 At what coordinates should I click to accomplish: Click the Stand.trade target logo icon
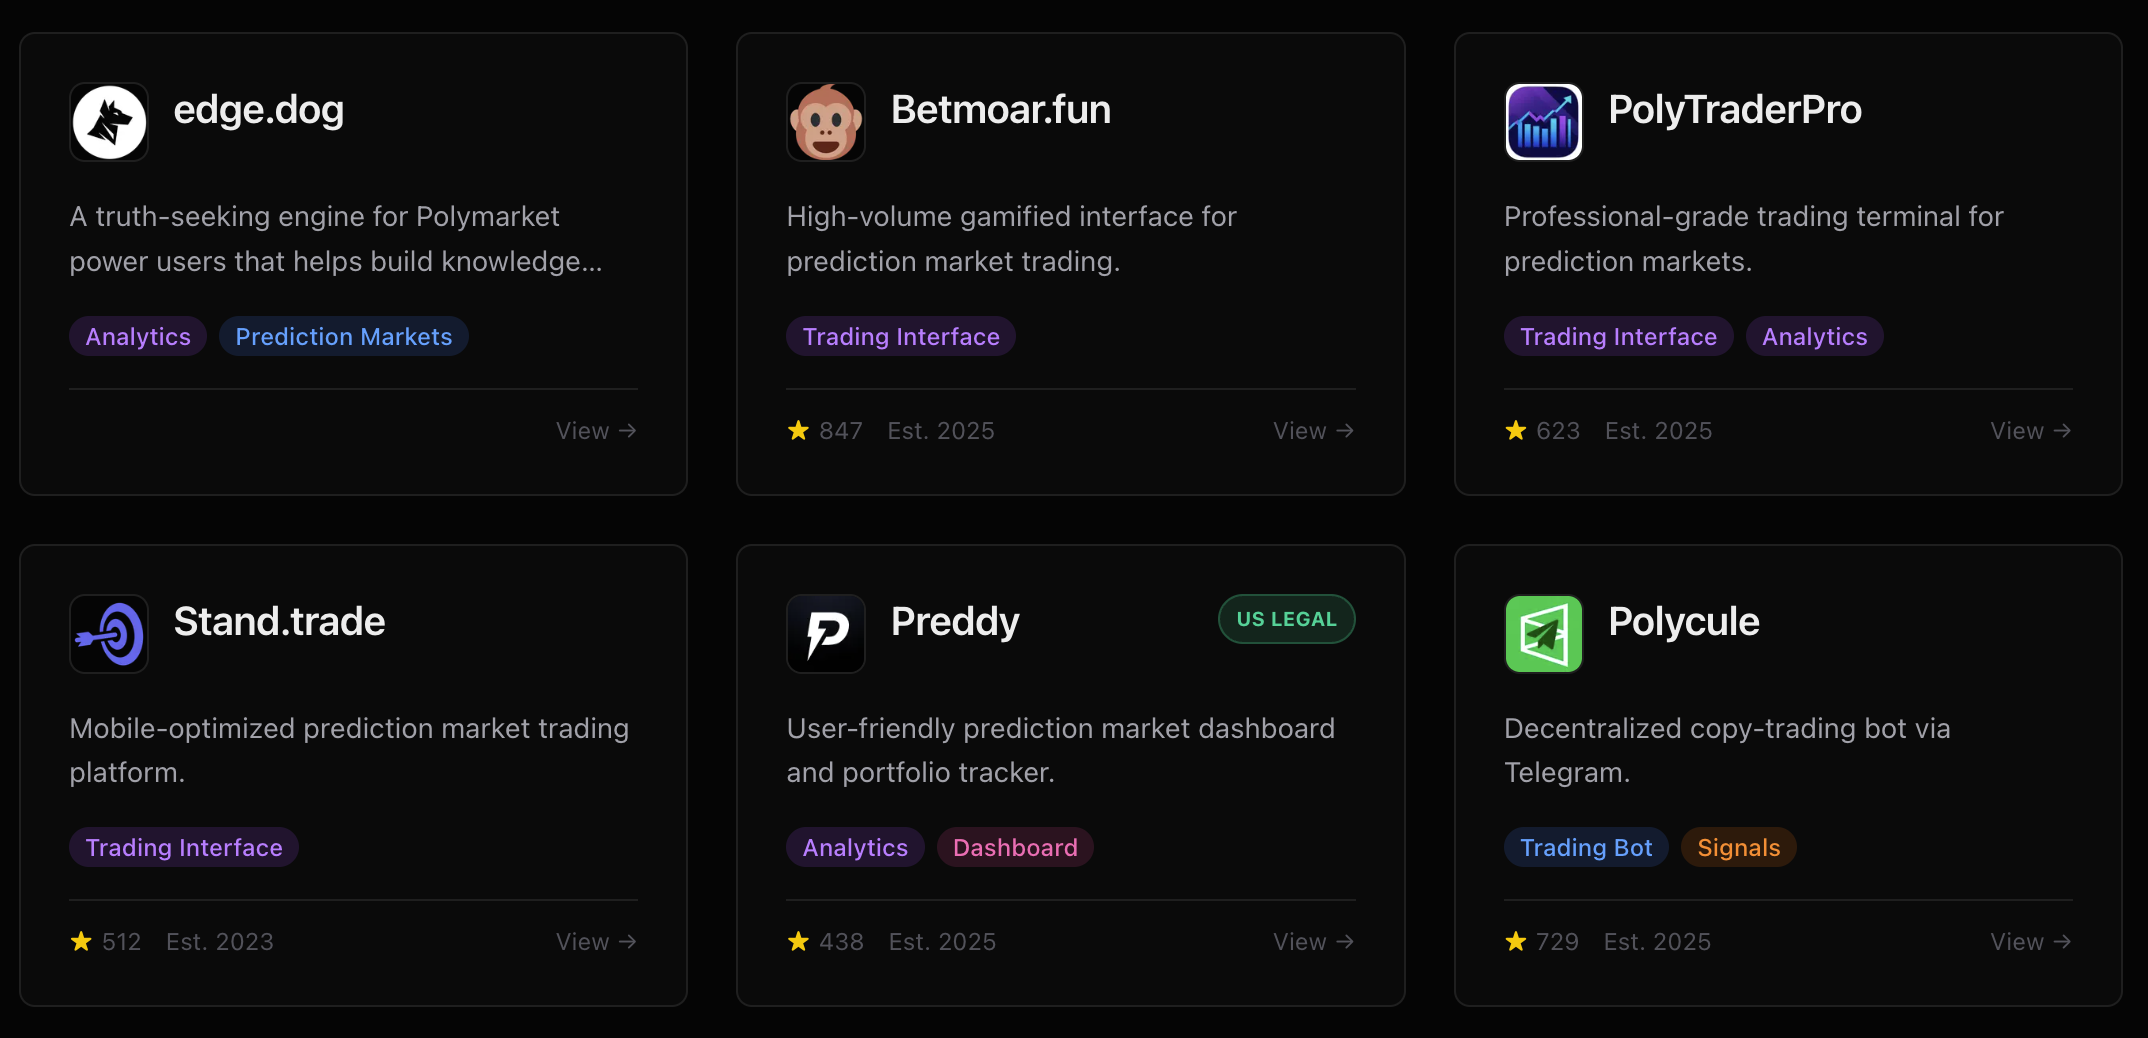coord(109,634)
